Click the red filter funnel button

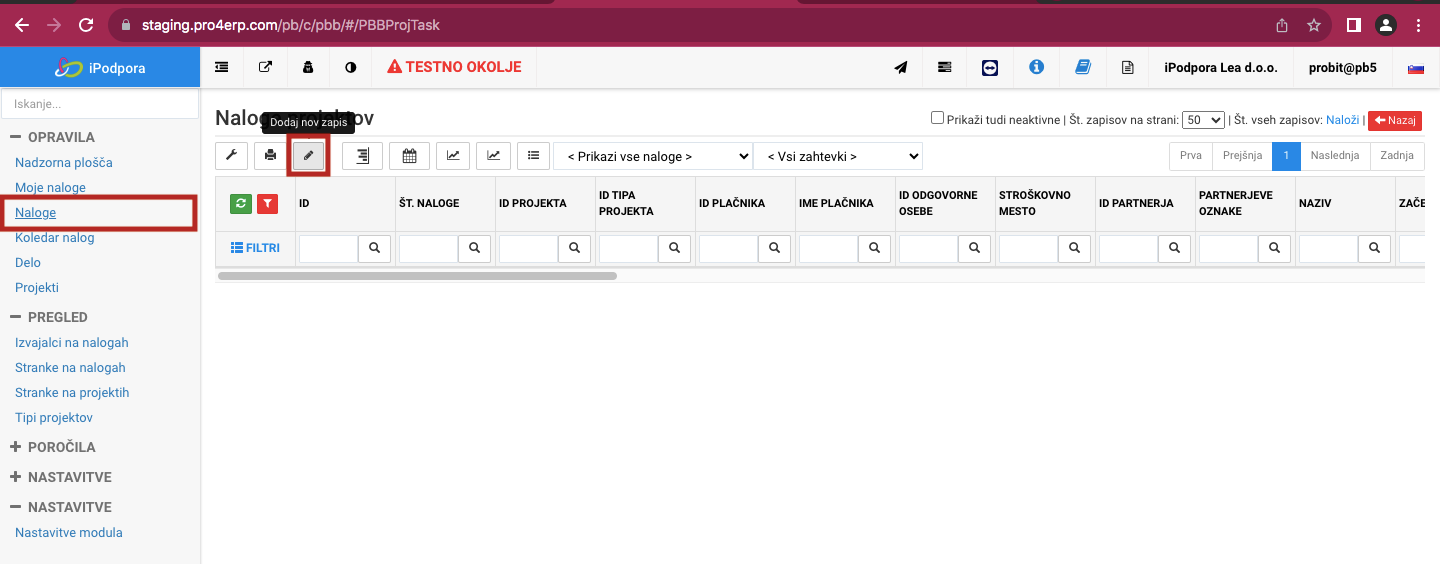click(x=267, y=203)
